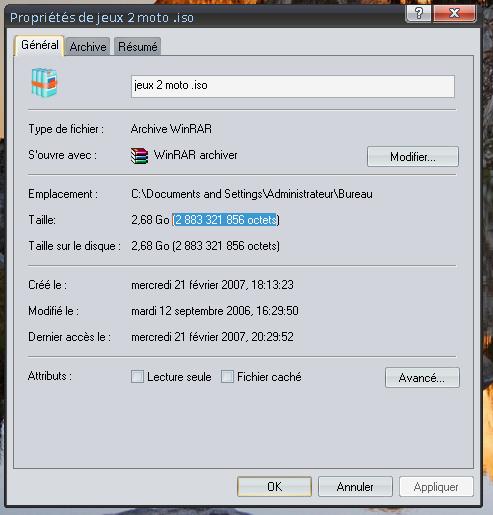
Task: Click the Emplacement path text
Action: (x=252, y=194)
